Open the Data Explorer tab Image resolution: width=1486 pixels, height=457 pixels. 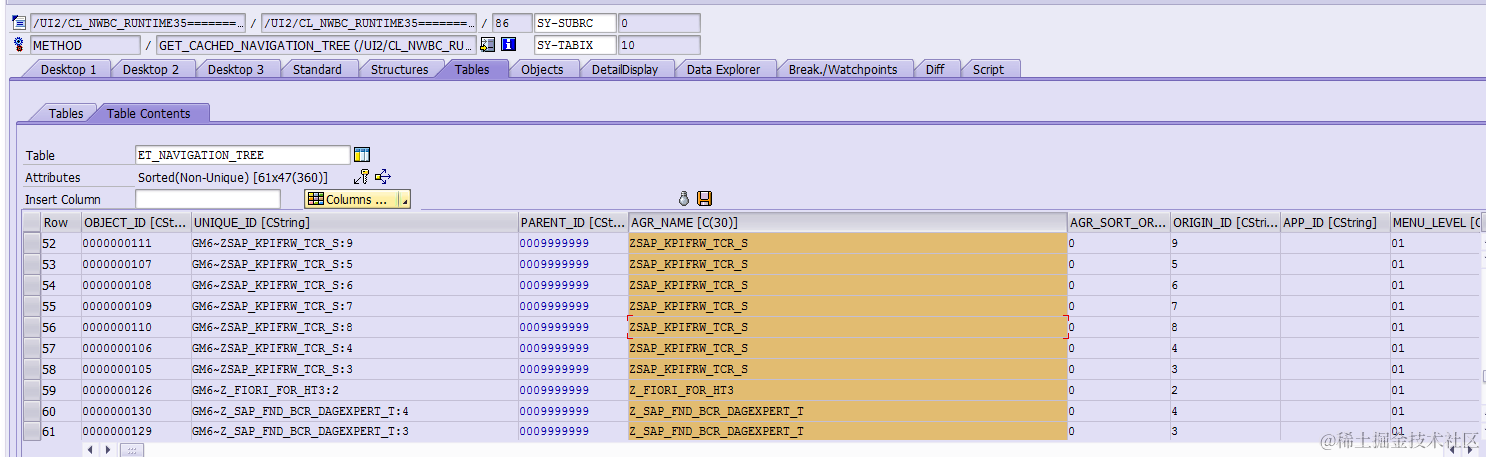(723, 69)
